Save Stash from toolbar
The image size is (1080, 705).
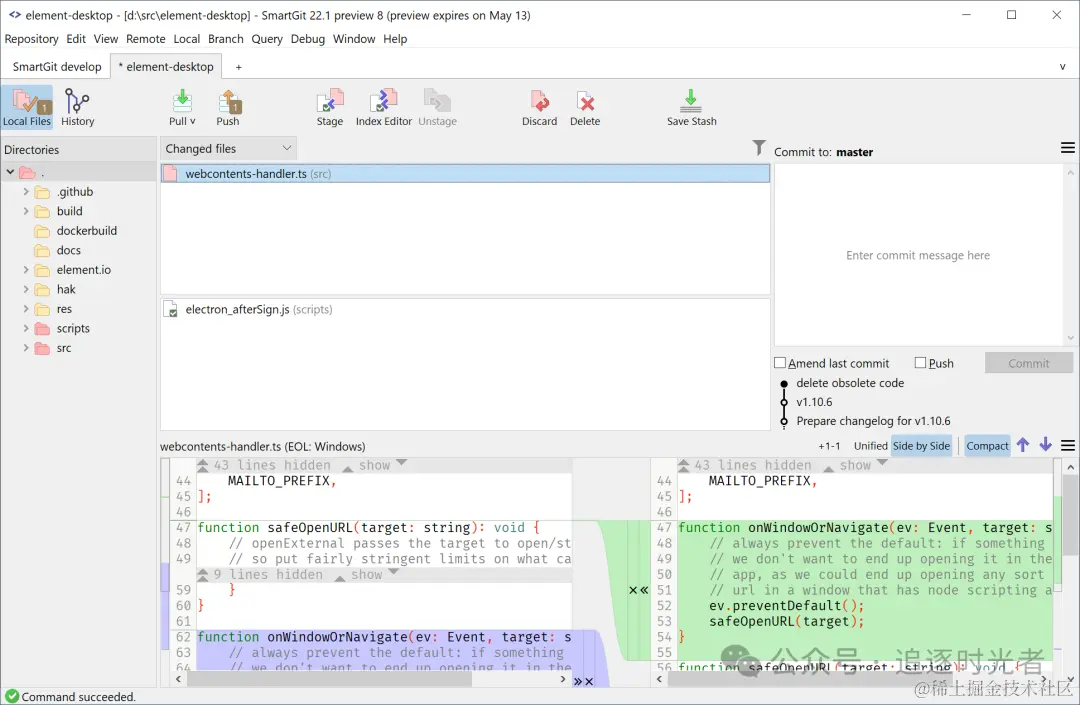pos(692,107)
